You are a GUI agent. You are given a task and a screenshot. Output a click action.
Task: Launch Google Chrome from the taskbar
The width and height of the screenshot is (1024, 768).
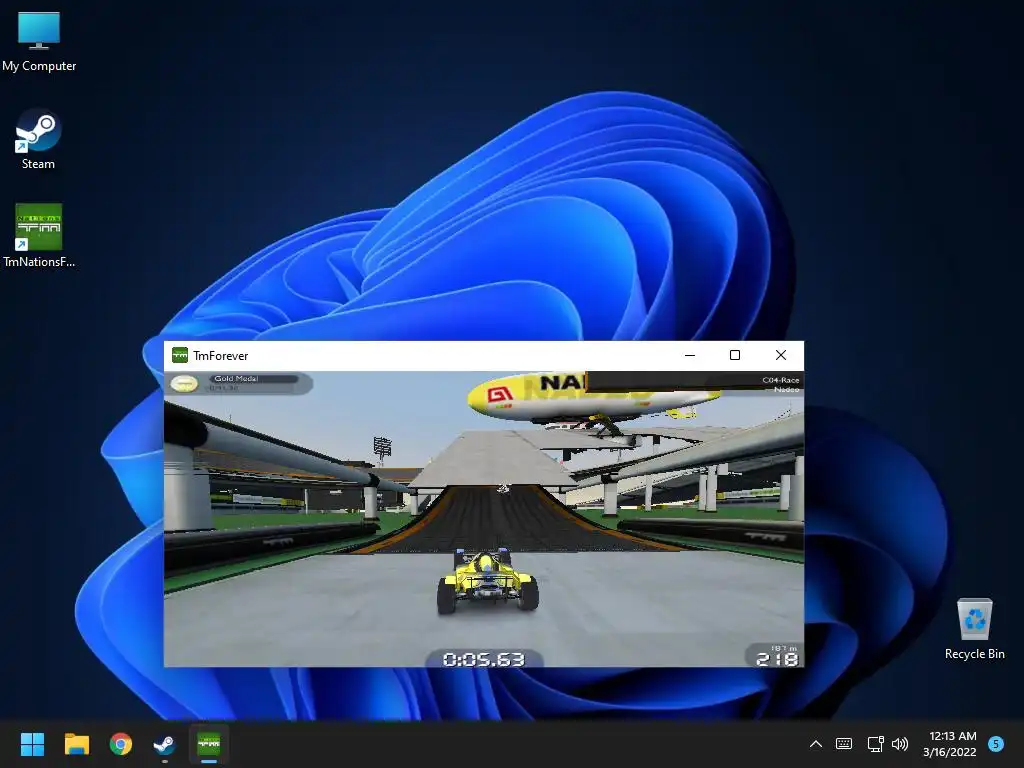(121, 744)
